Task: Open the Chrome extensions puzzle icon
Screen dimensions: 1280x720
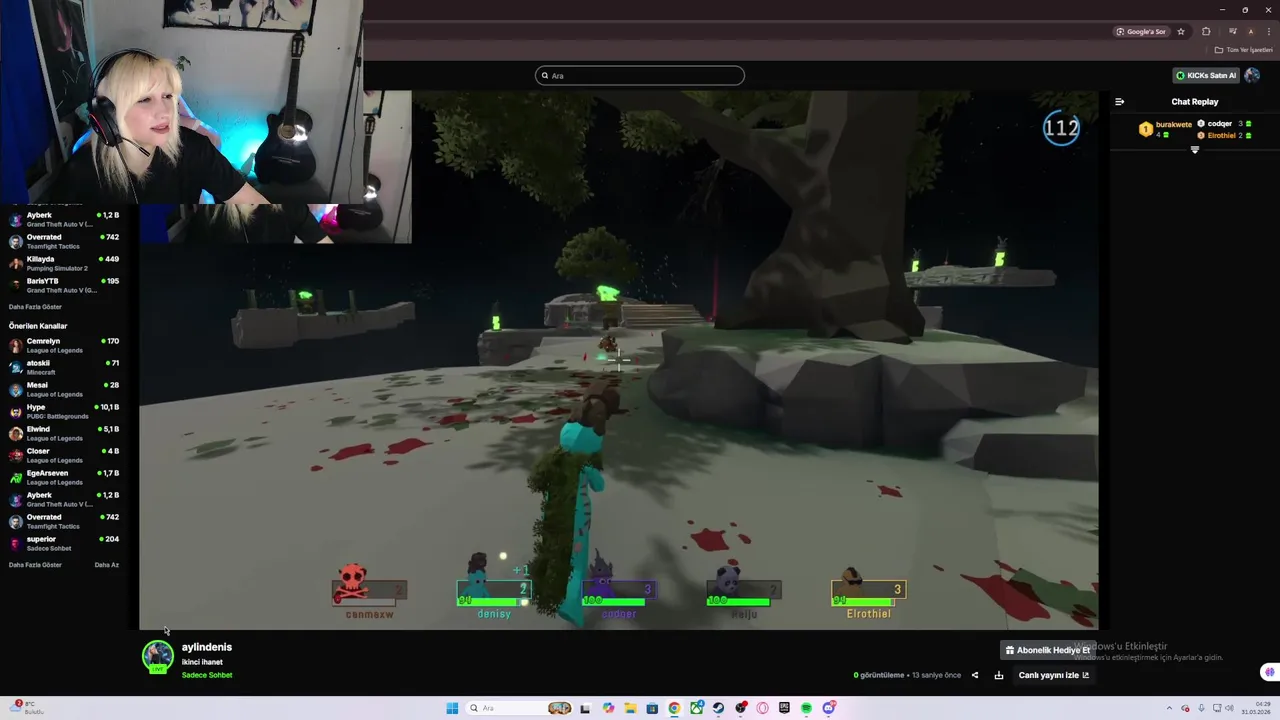Action: click(x=1206, y=31)
